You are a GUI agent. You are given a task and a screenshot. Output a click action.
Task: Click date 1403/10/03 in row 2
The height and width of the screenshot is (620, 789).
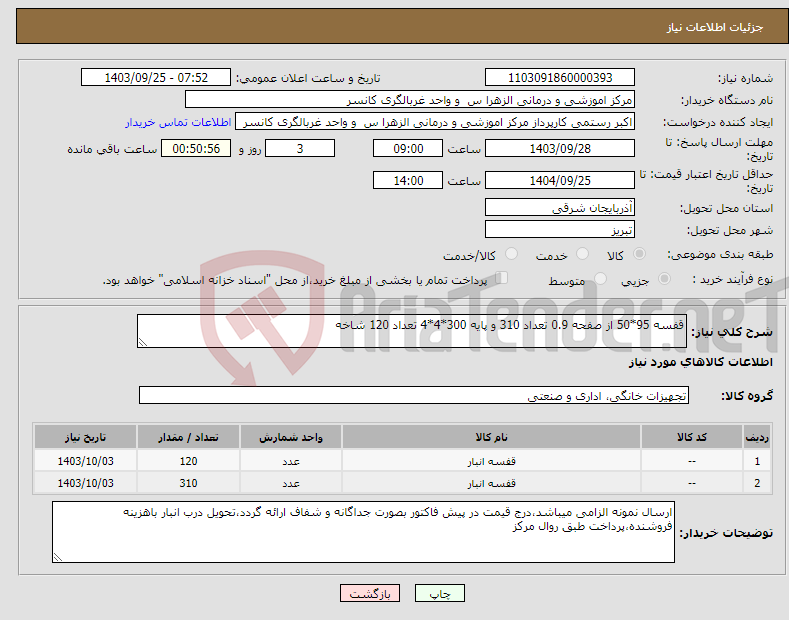[86, 483]
